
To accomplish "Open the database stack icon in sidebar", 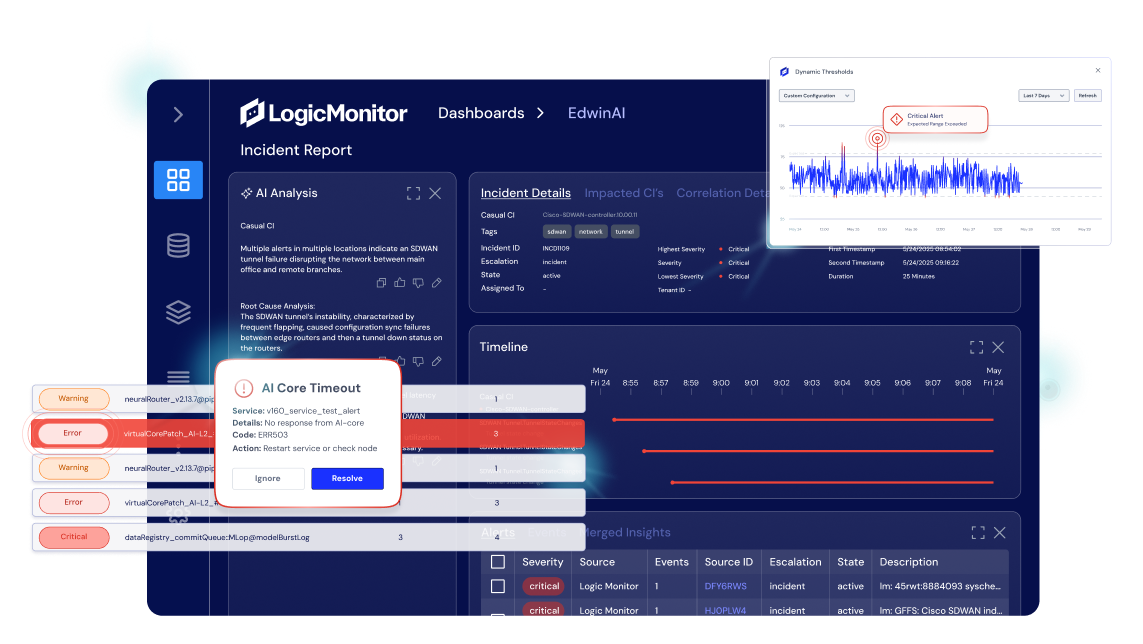I will tap(179, 246).
